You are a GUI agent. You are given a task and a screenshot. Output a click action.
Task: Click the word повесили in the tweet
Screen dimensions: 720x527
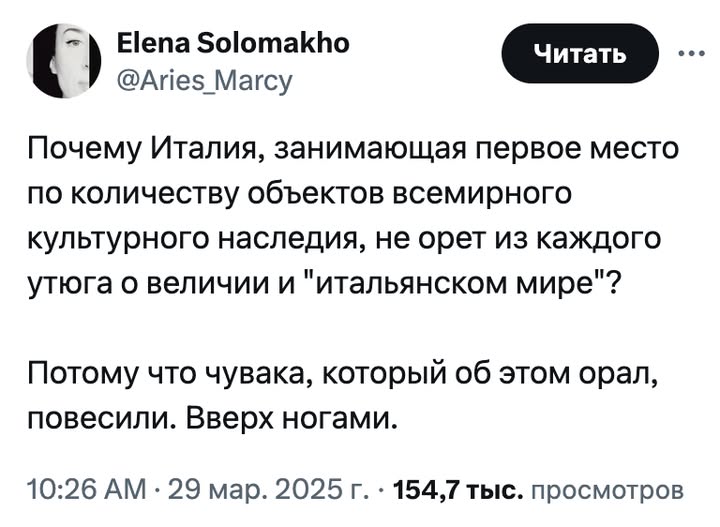point(96,413)
